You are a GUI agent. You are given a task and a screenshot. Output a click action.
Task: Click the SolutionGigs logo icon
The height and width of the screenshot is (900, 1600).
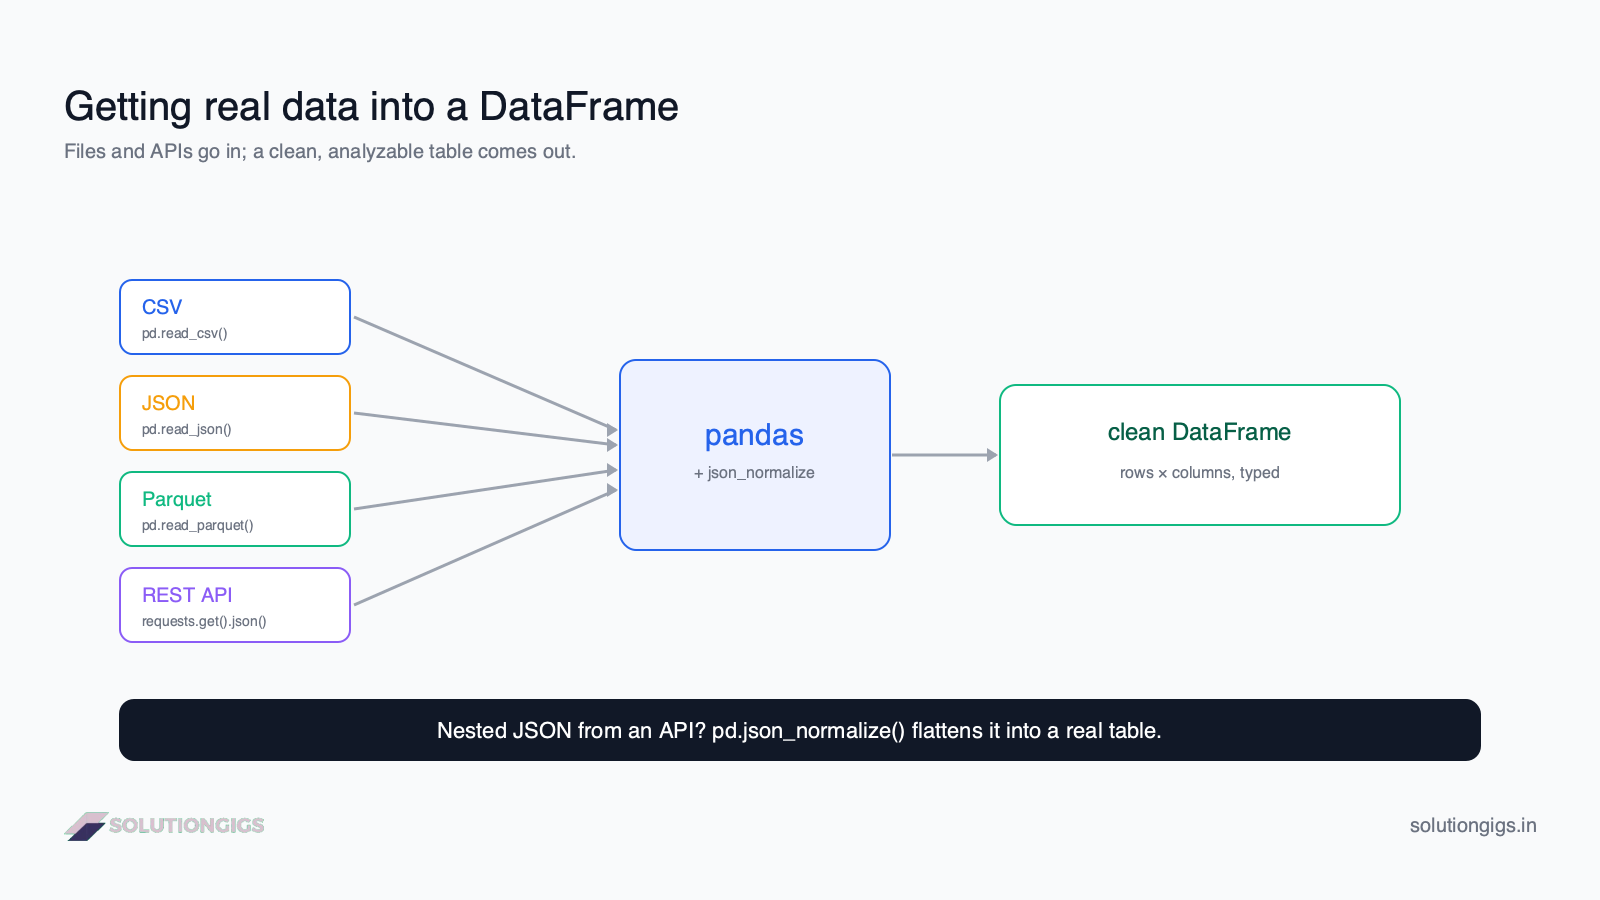tap(86, 826)
